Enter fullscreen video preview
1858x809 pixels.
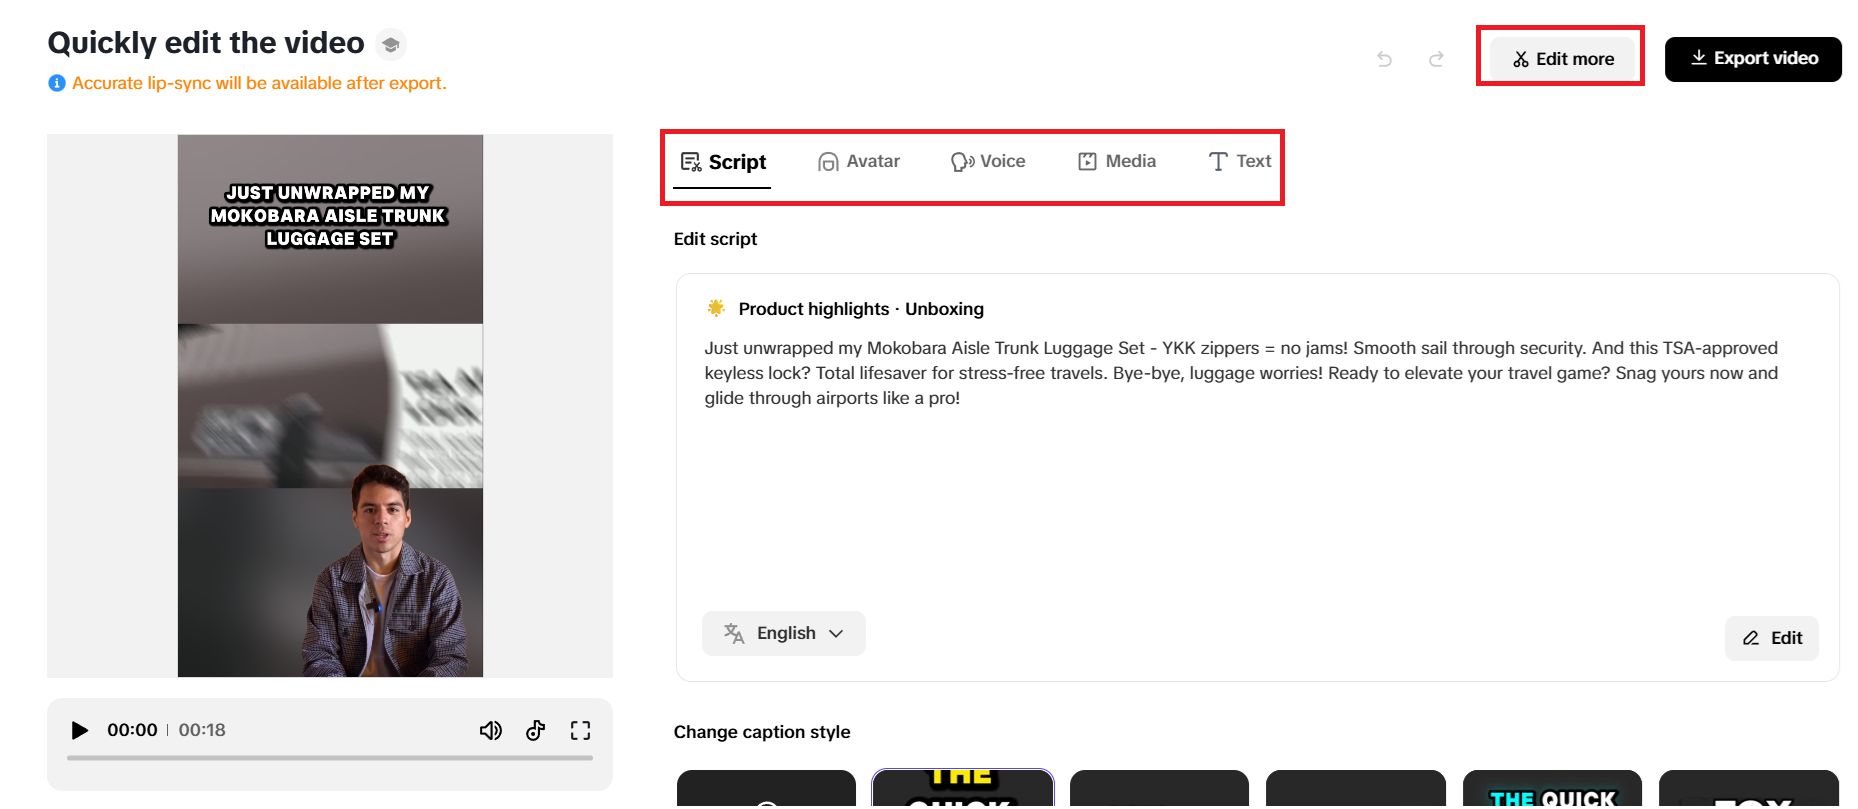pos(580,731)
